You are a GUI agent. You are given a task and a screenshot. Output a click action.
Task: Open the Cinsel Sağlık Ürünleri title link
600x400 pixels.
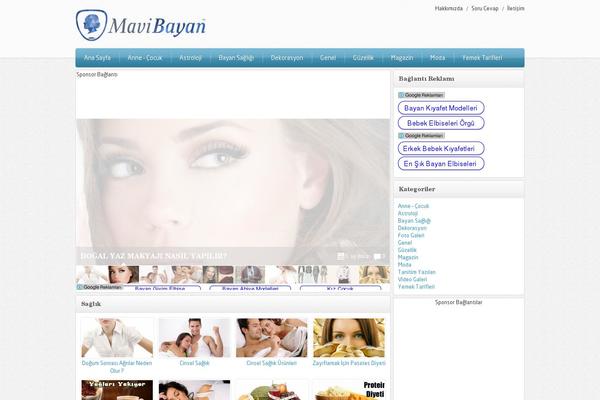point(272,363)
